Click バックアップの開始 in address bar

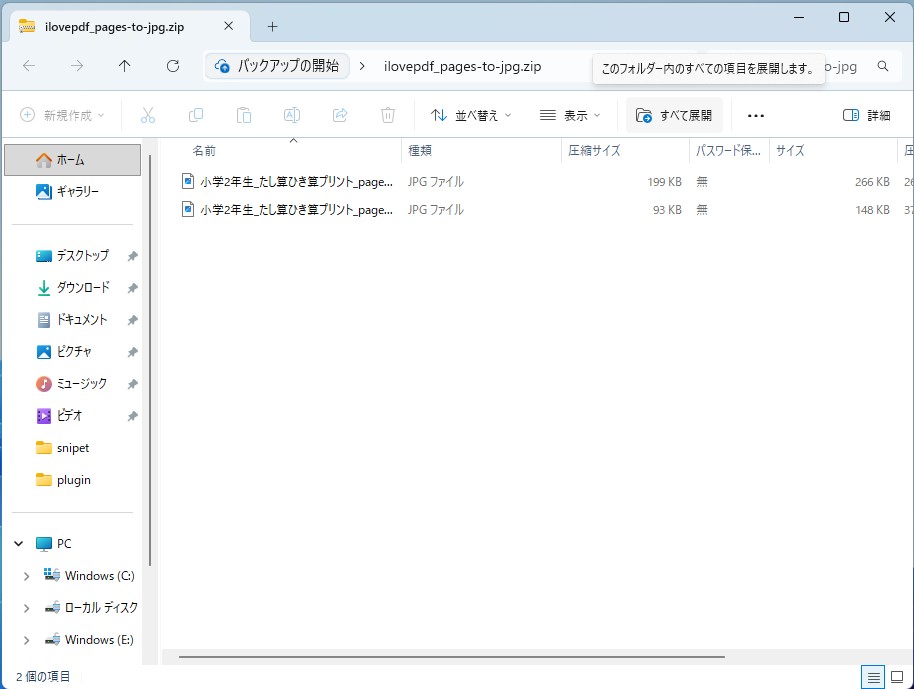point(277,66)
